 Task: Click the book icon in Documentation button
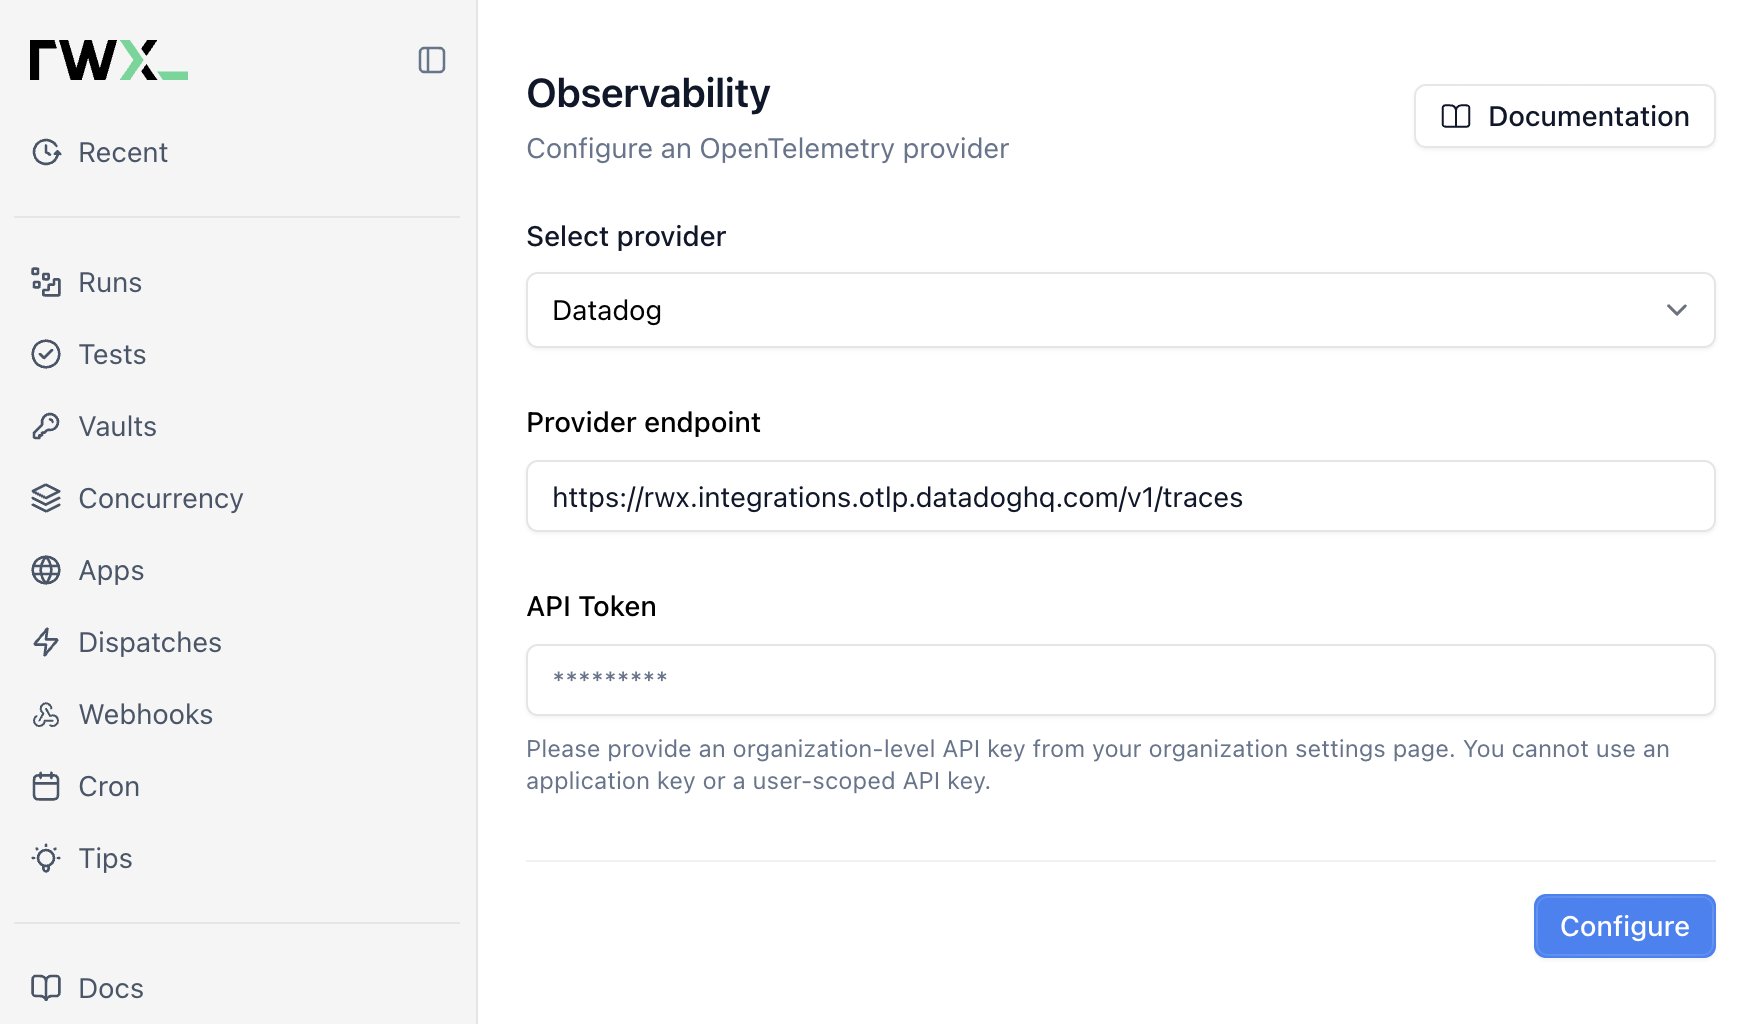click(x=1456, y=116)
